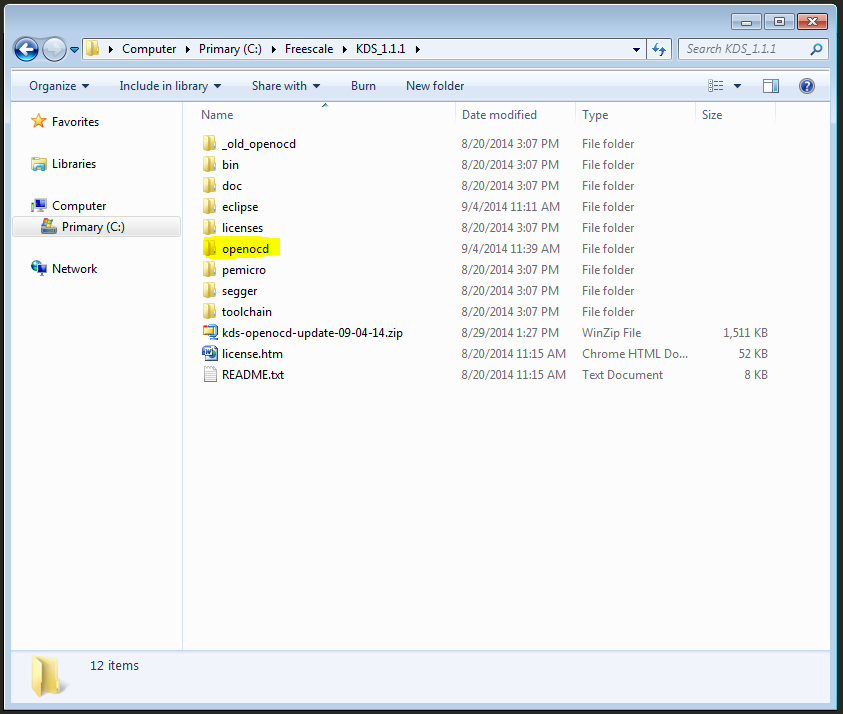Maximize the Explorer window
843x714 pixels.
pyautogui.click(x=779, y=22)
